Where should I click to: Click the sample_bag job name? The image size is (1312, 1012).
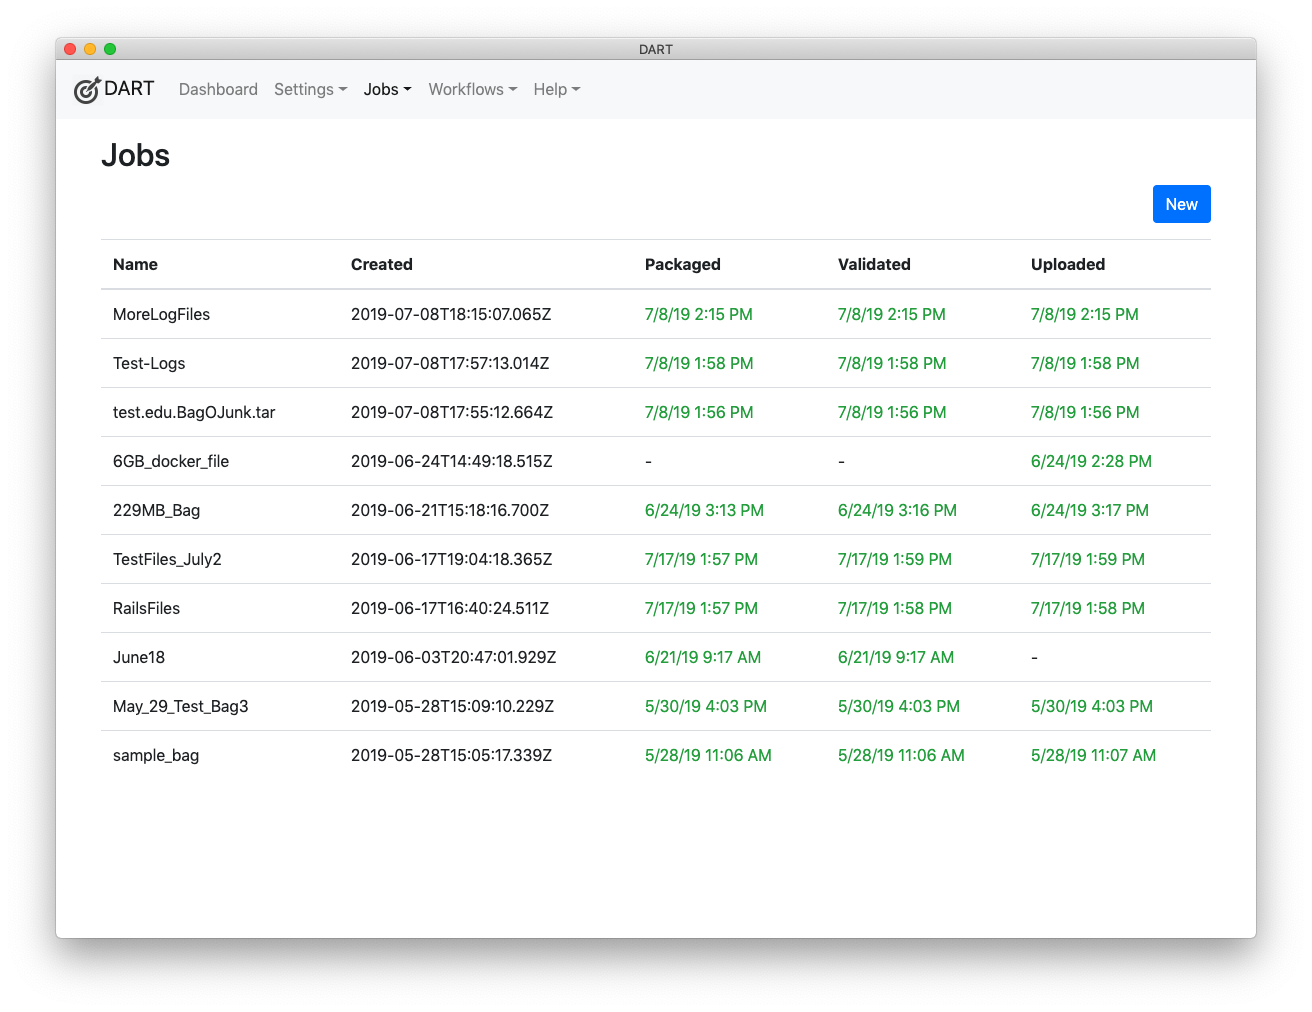click(x=156, y=755)
